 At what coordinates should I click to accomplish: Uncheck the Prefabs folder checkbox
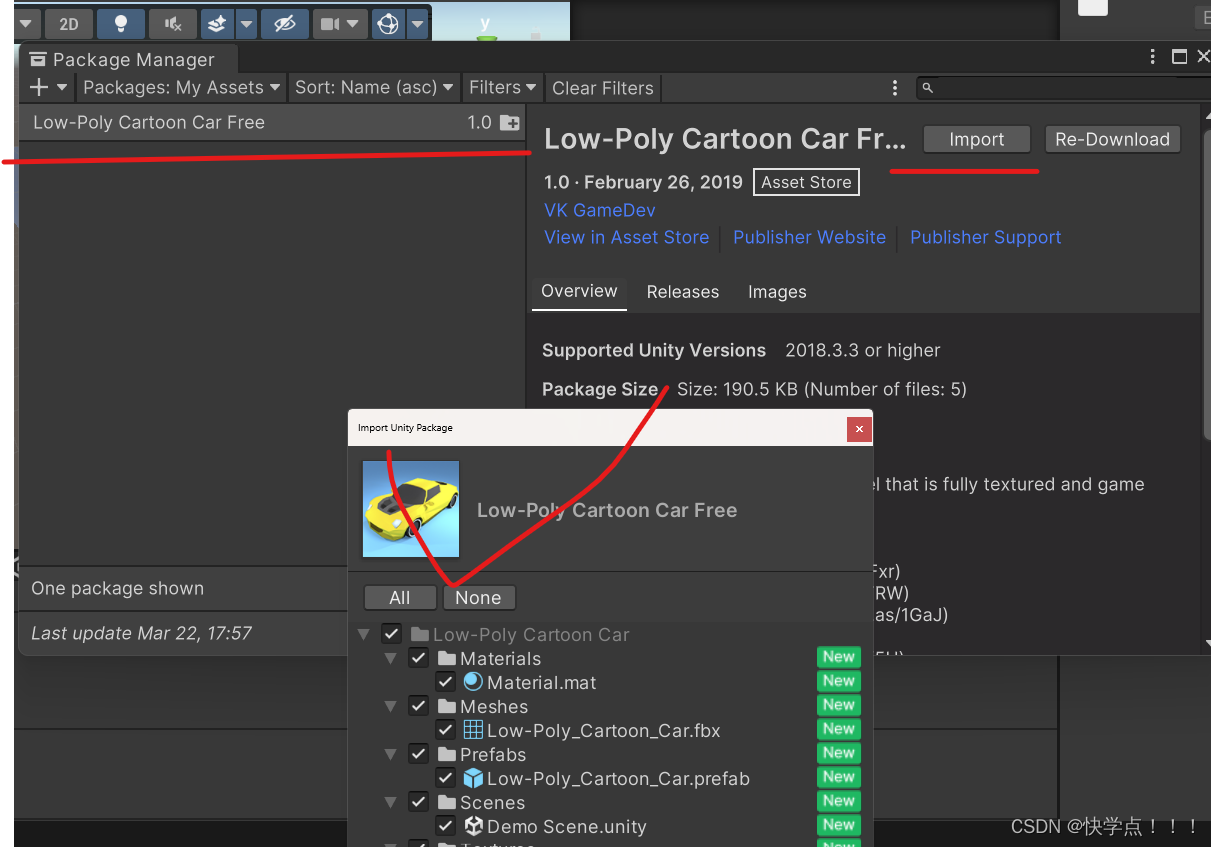pos(418,754)
